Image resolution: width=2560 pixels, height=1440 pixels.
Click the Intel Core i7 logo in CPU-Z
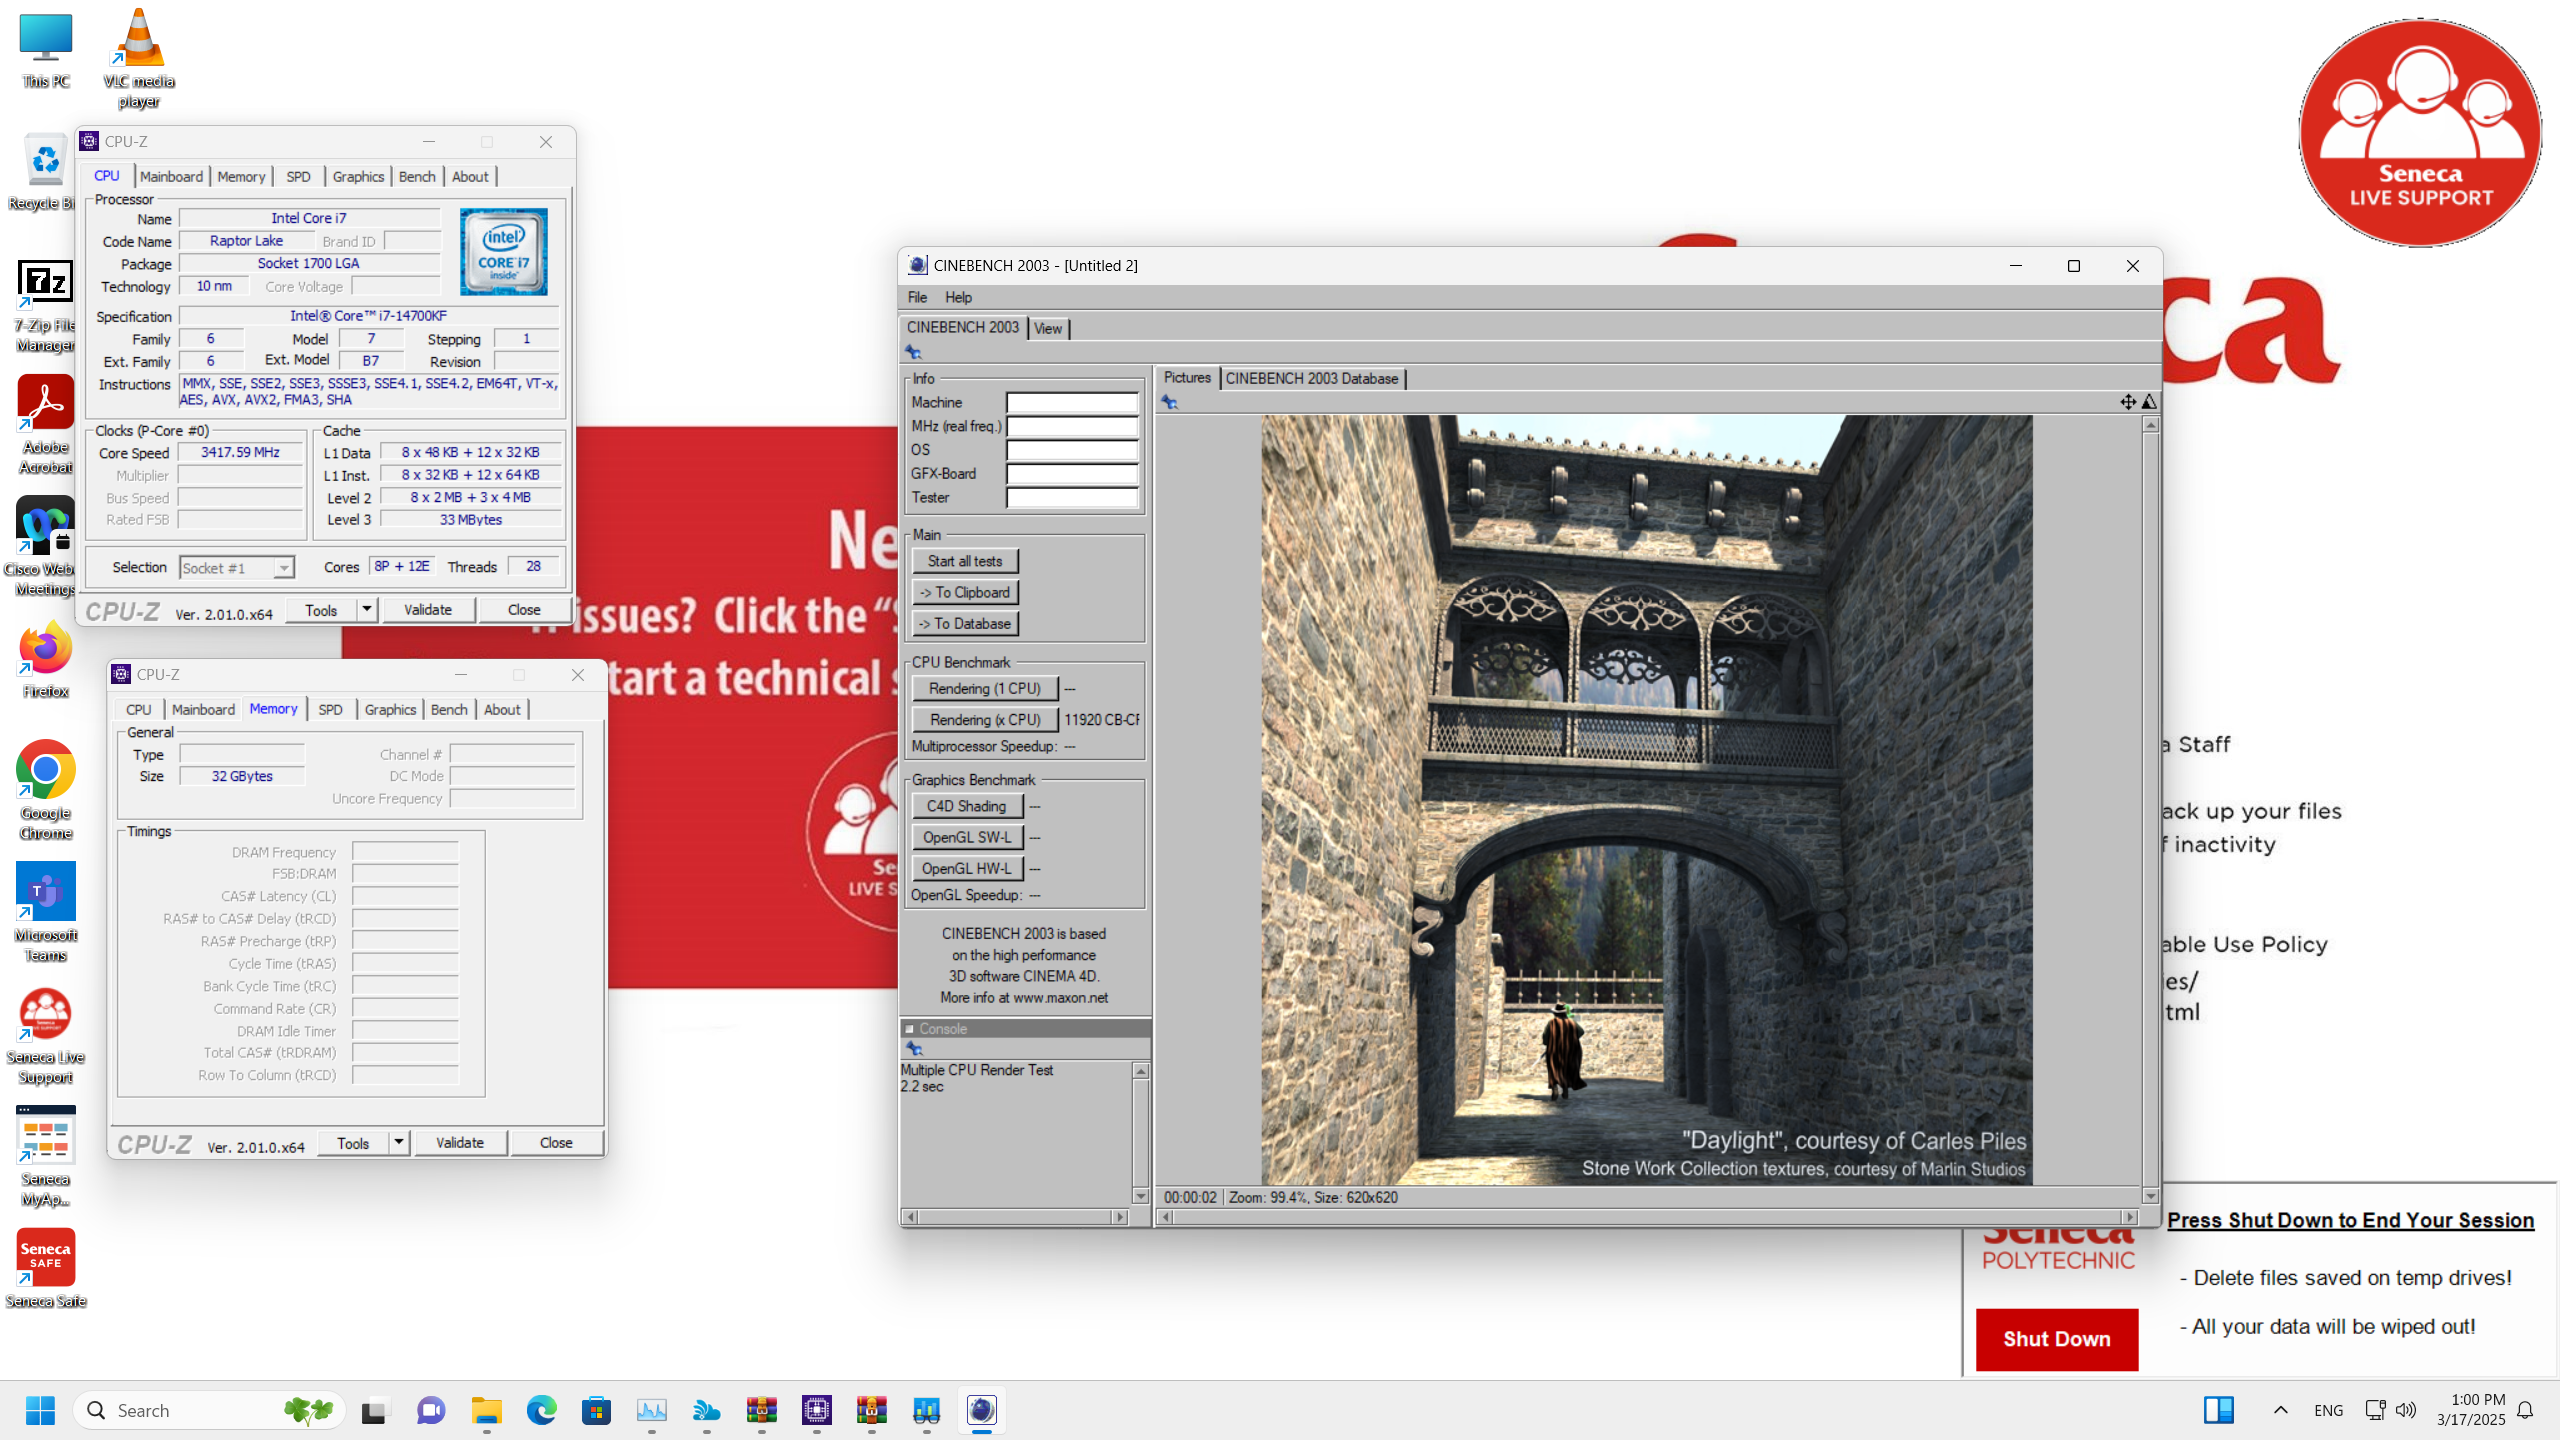click(503, 251)
